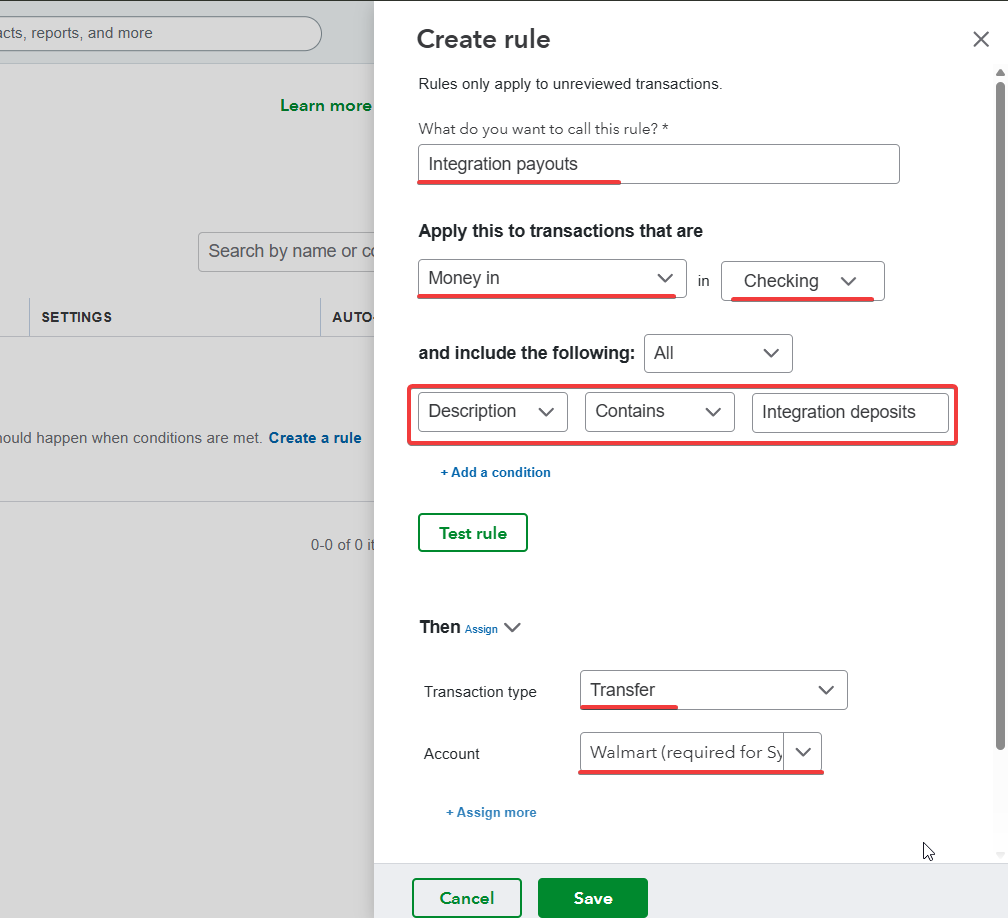Click the Integration deposits text field
Viewport: 1008px width, 918px height.
click(x=849, y=412)
